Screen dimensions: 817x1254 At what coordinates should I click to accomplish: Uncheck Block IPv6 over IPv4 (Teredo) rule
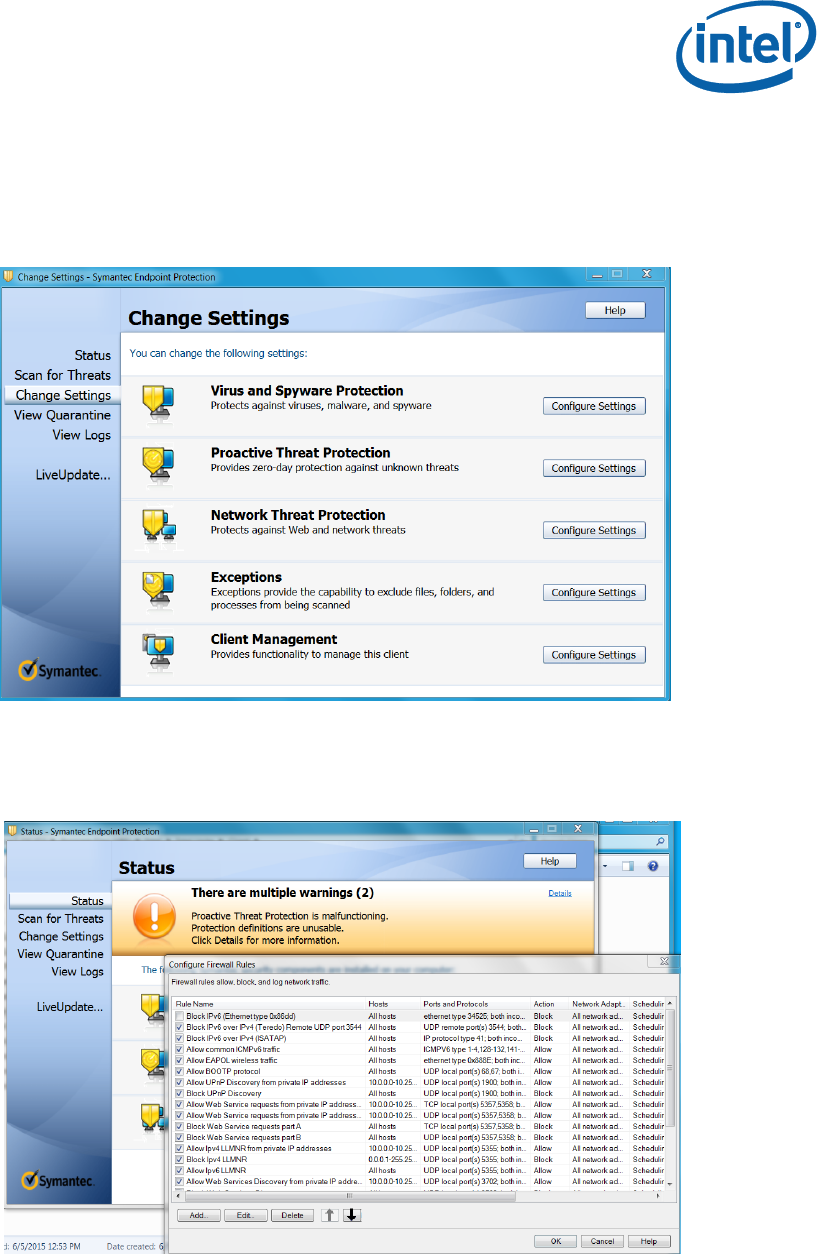[x=180, y=1027]
